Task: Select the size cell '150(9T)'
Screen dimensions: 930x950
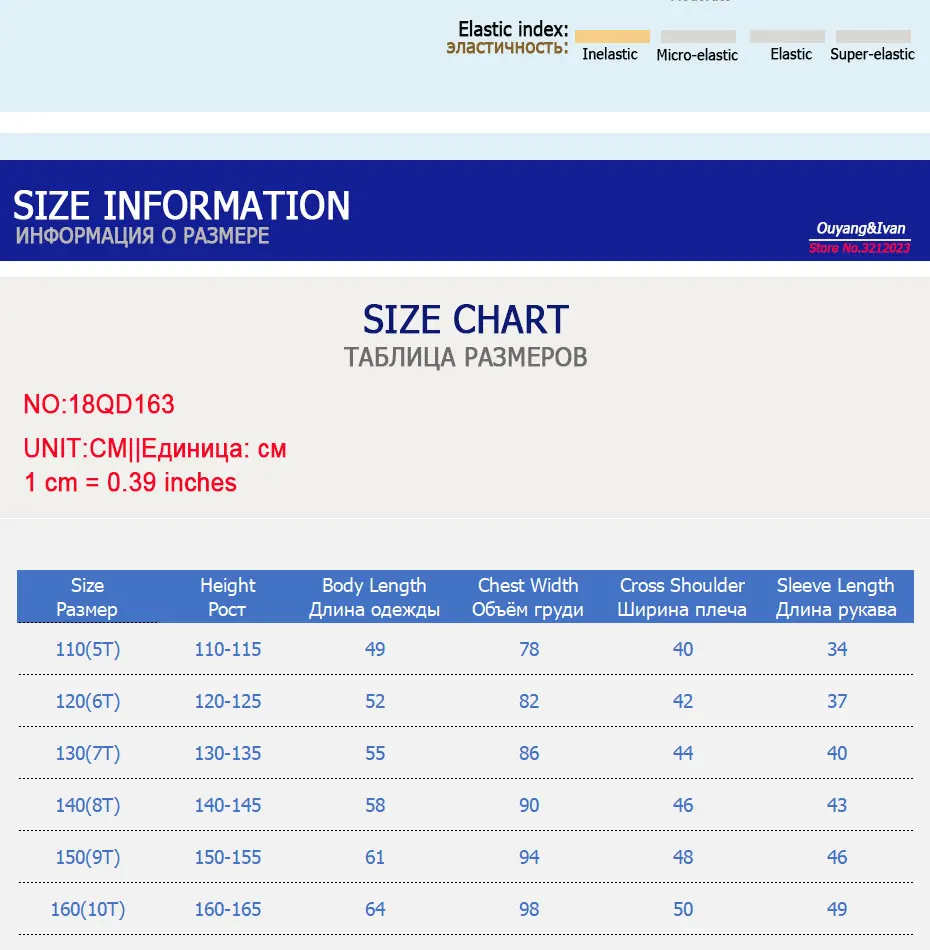Action: point(88,857)
